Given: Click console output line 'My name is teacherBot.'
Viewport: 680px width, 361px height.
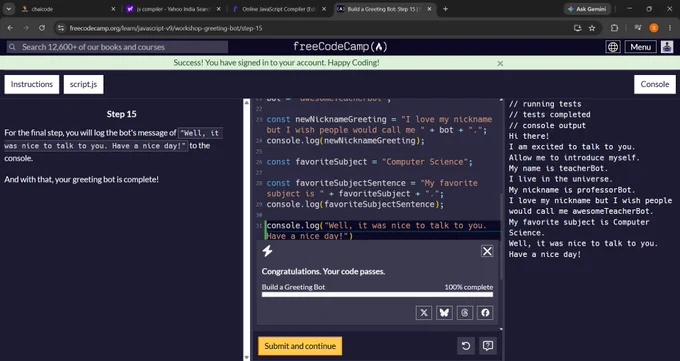Looking at the screenshot, I should (559, 168).
